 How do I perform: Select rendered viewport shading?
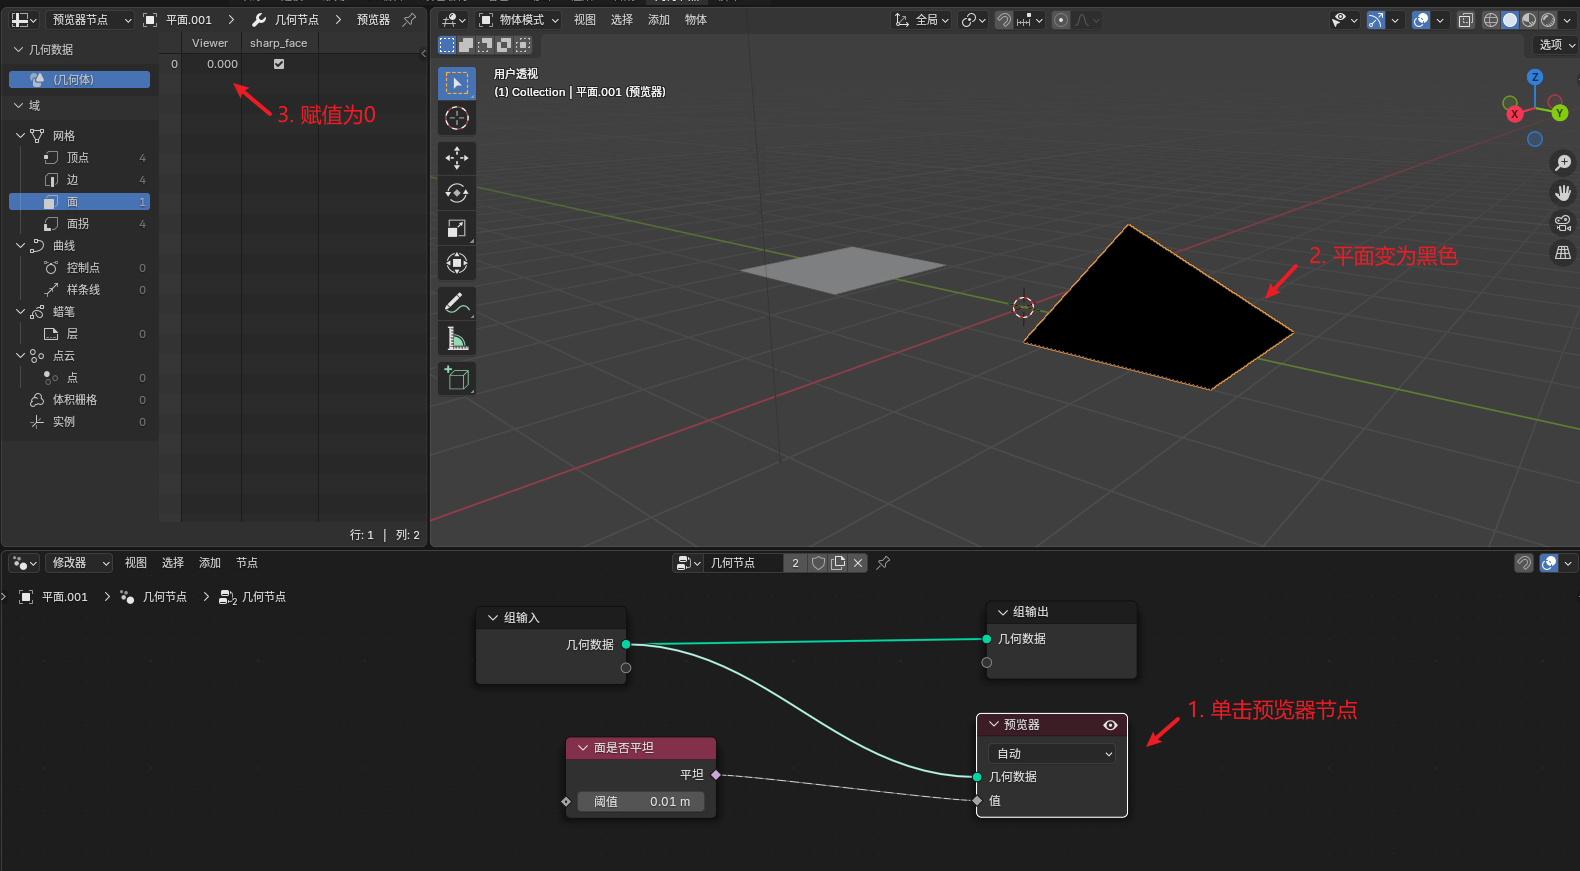click(1548, 20)
